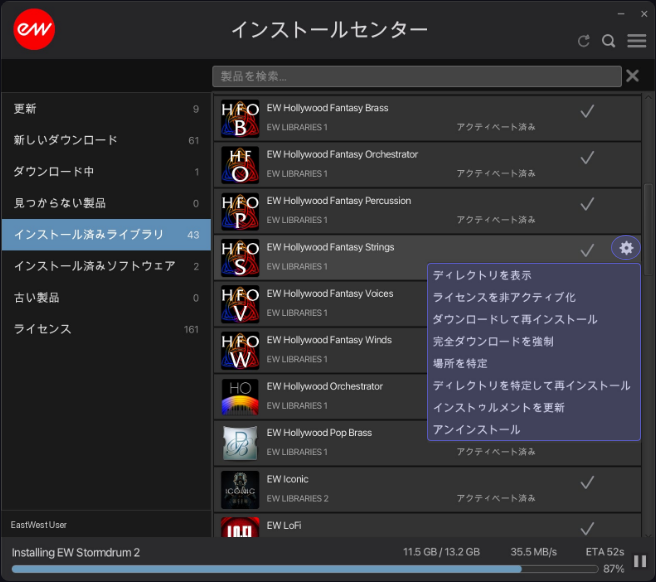Screen dimensions: 656x582
Task: Select 場所を特定 menu entry
Action: [533, 363]
